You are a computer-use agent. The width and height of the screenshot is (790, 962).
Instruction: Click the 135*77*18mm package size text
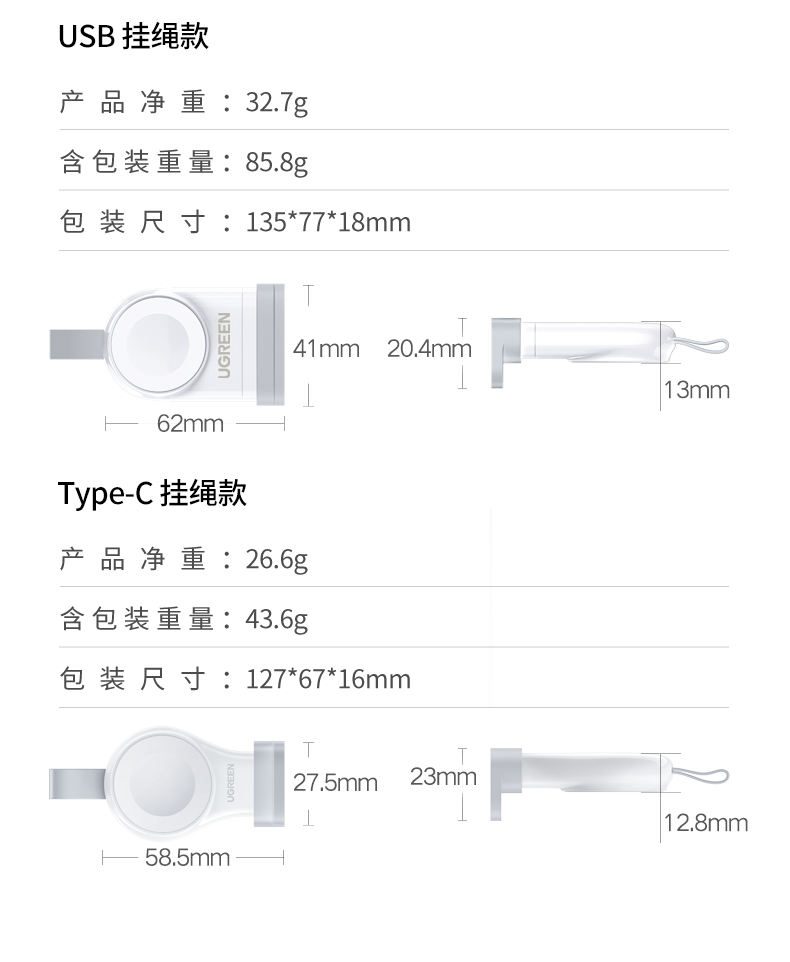(328, 221)
